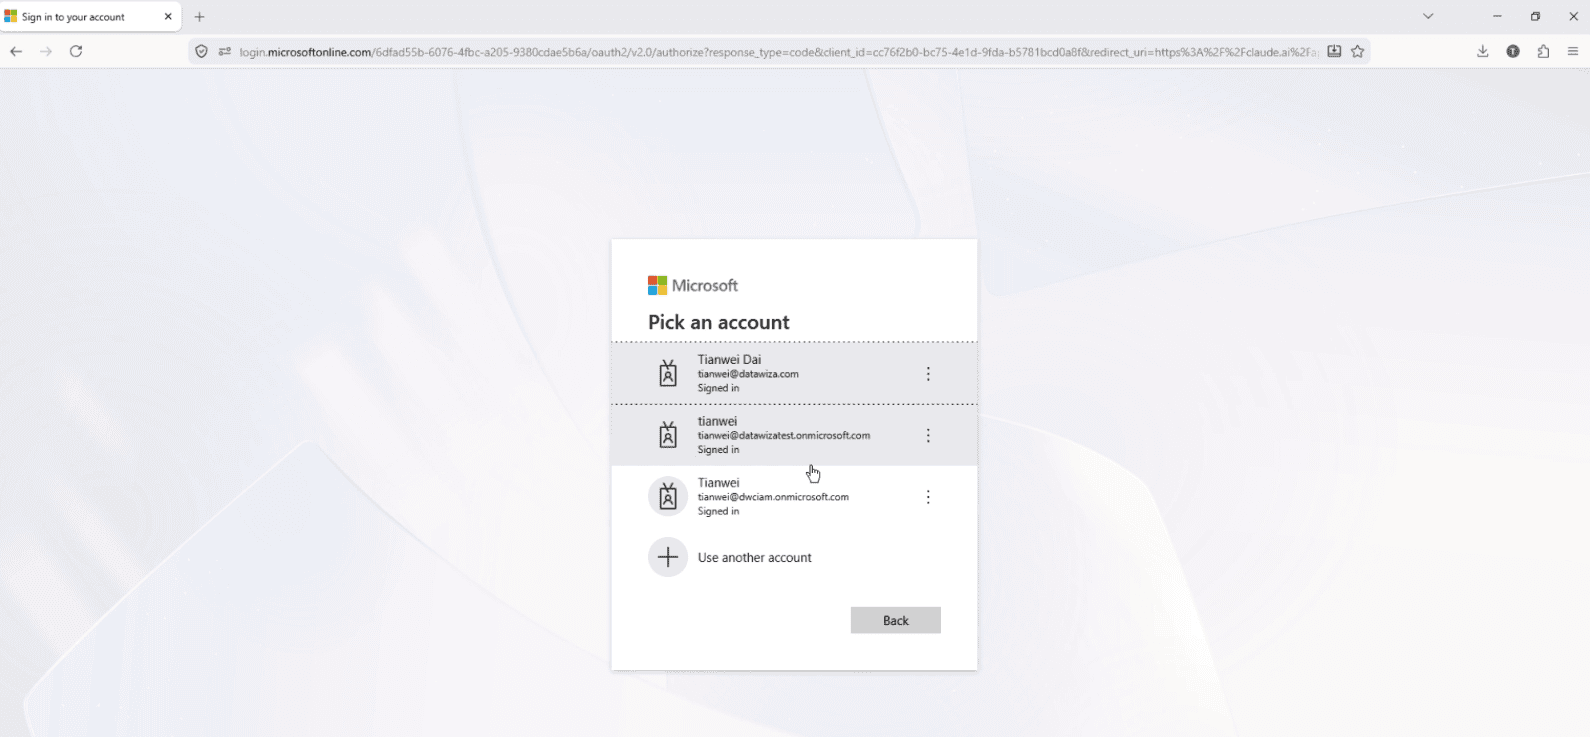Click the Back button
This screenshot has width=1590, height=737.
(x=896, y=620)
